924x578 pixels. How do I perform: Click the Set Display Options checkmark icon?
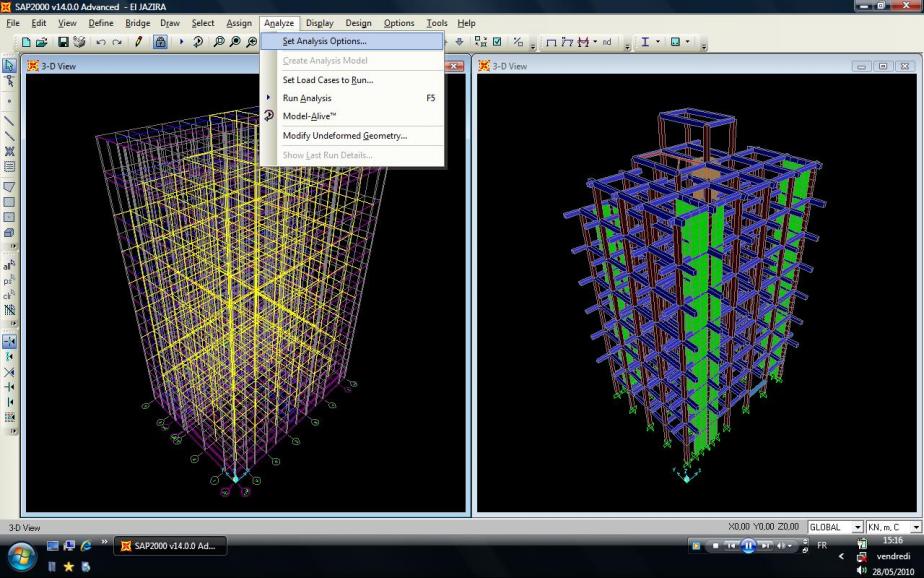497,42
